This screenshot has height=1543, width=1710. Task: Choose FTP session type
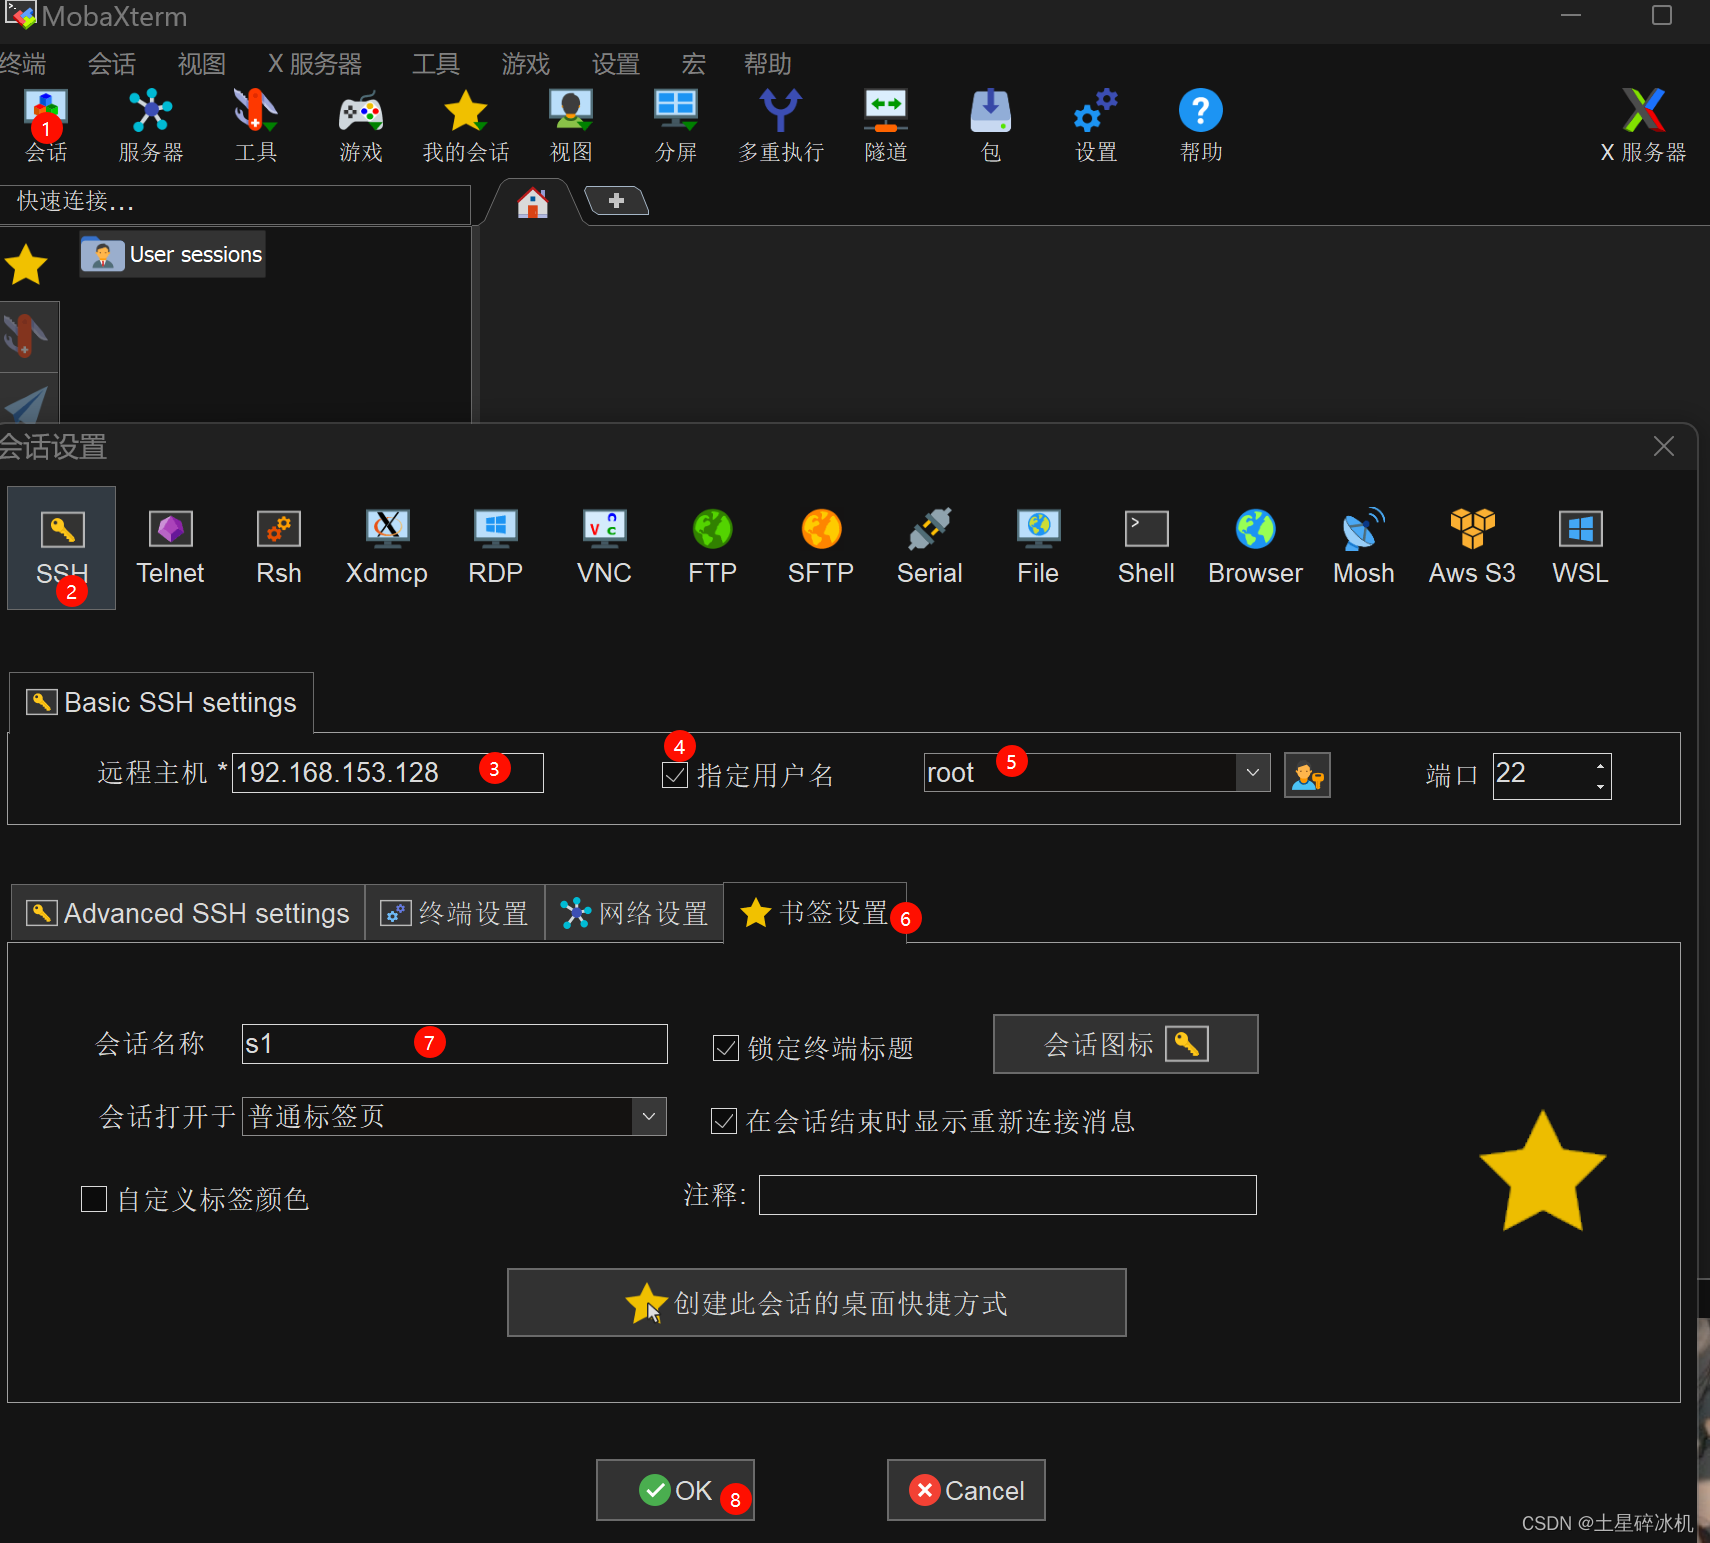[713, 547]
